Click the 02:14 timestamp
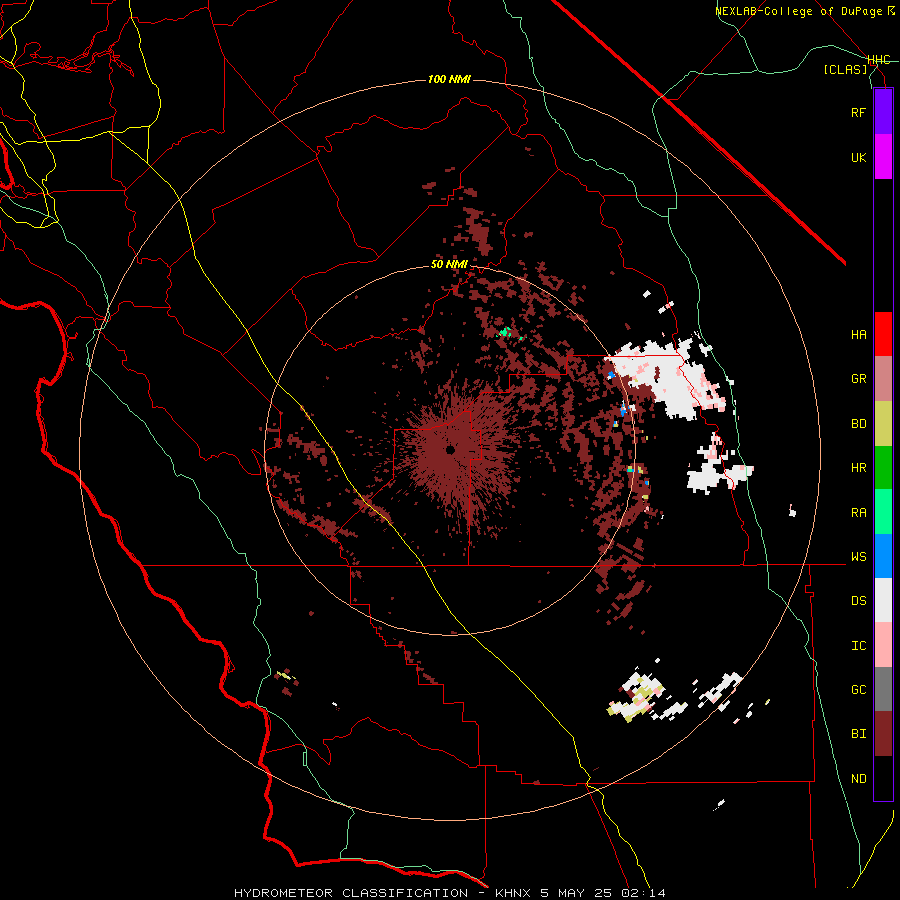 point(643,893)
